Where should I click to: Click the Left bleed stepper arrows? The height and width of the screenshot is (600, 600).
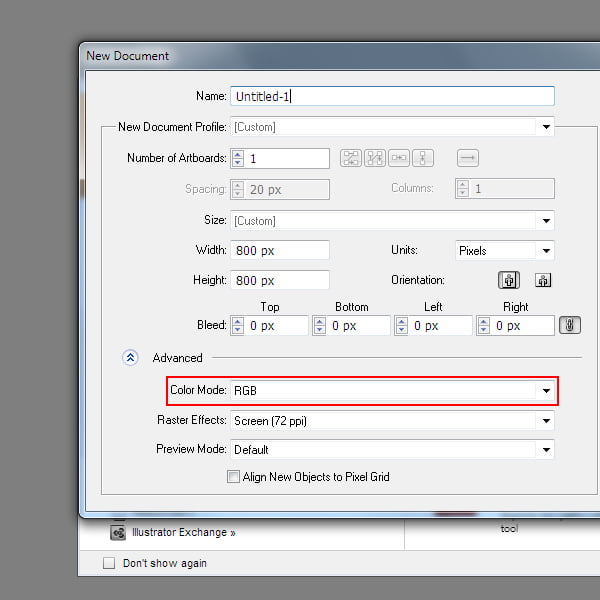[401, 326]
